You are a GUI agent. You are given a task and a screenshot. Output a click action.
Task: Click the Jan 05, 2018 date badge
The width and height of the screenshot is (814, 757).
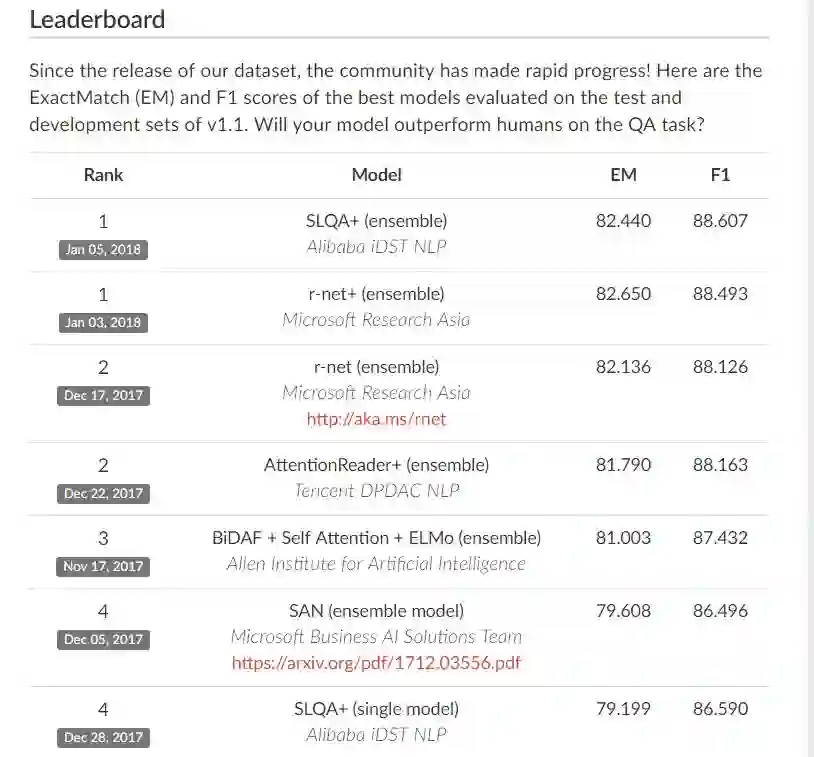click(x=104, y=250)
